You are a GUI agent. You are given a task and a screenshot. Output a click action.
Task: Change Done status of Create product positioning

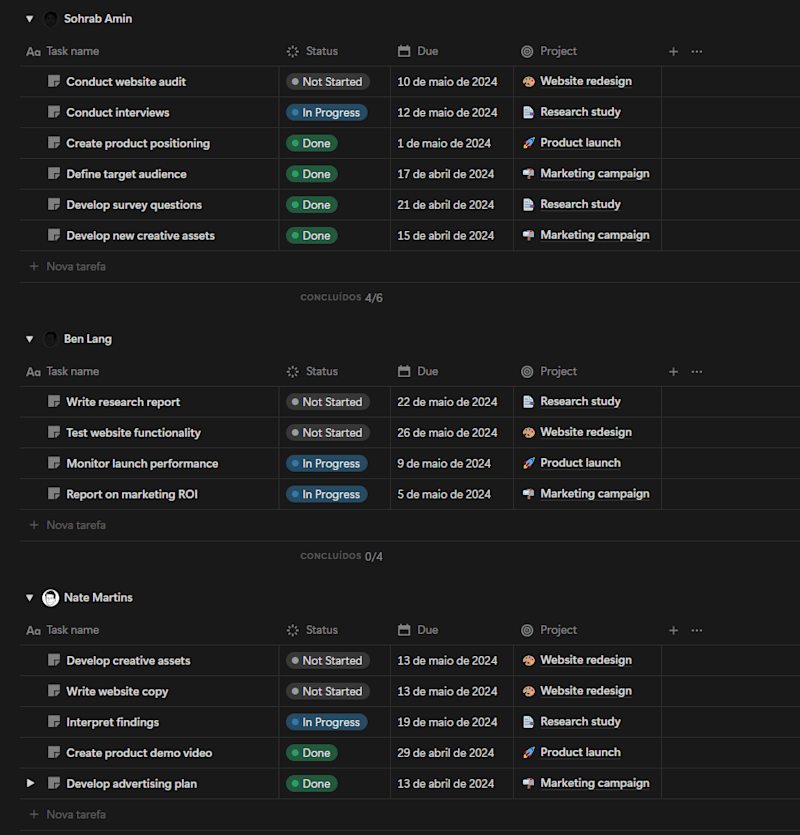tap(312, 143)
